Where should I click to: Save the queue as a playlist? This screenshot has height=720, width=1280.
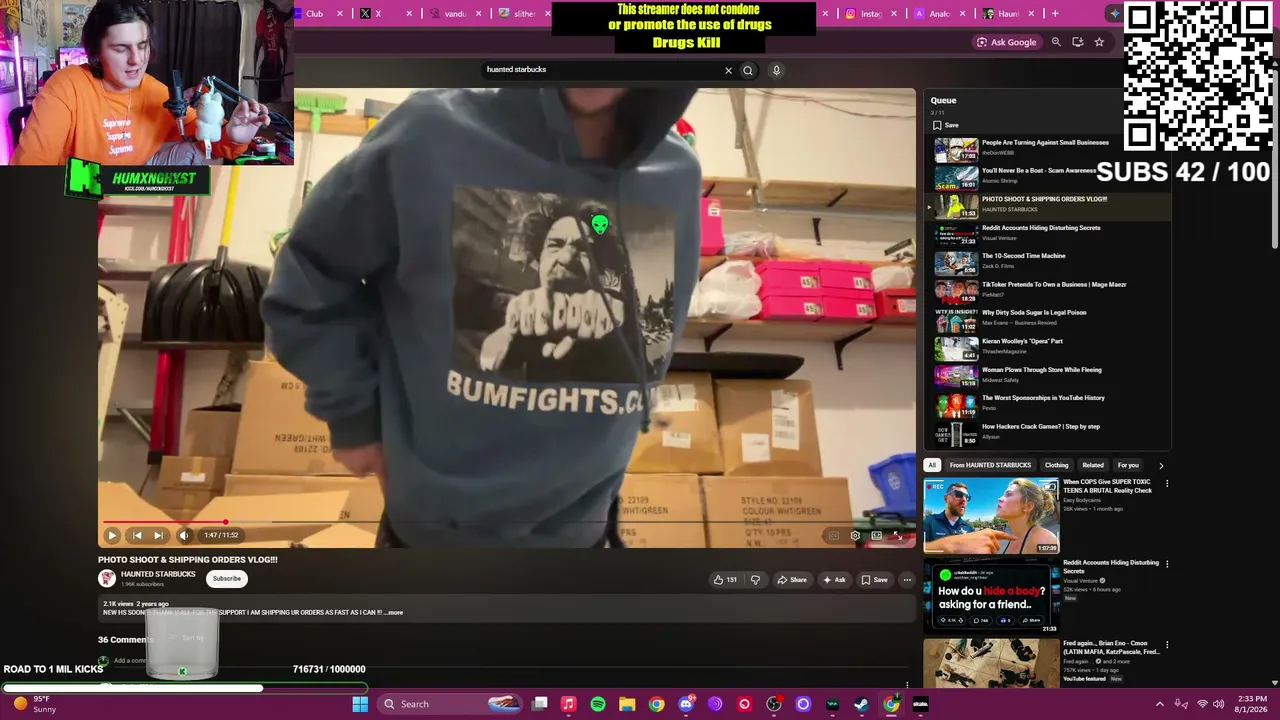[945, 125]
